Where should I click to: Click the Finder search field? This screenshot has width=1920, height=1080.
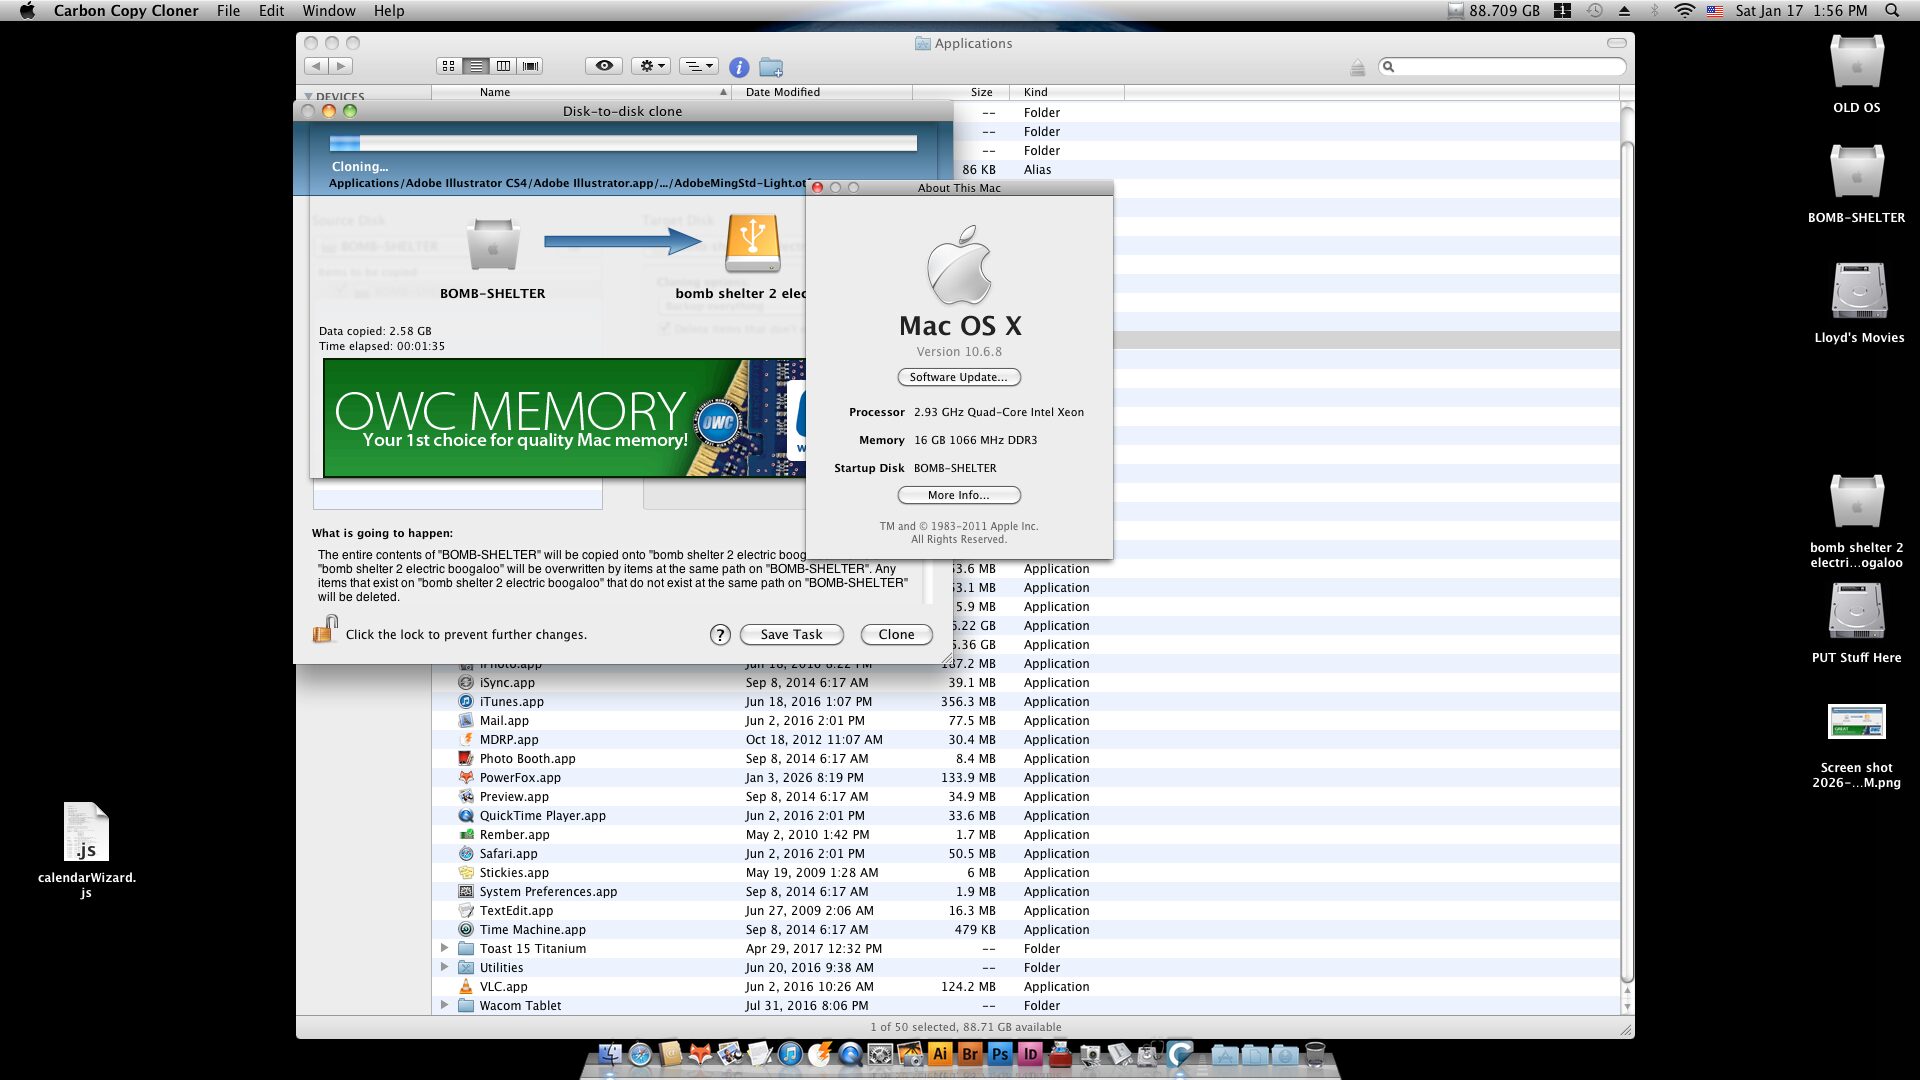tap(1505, 66)
